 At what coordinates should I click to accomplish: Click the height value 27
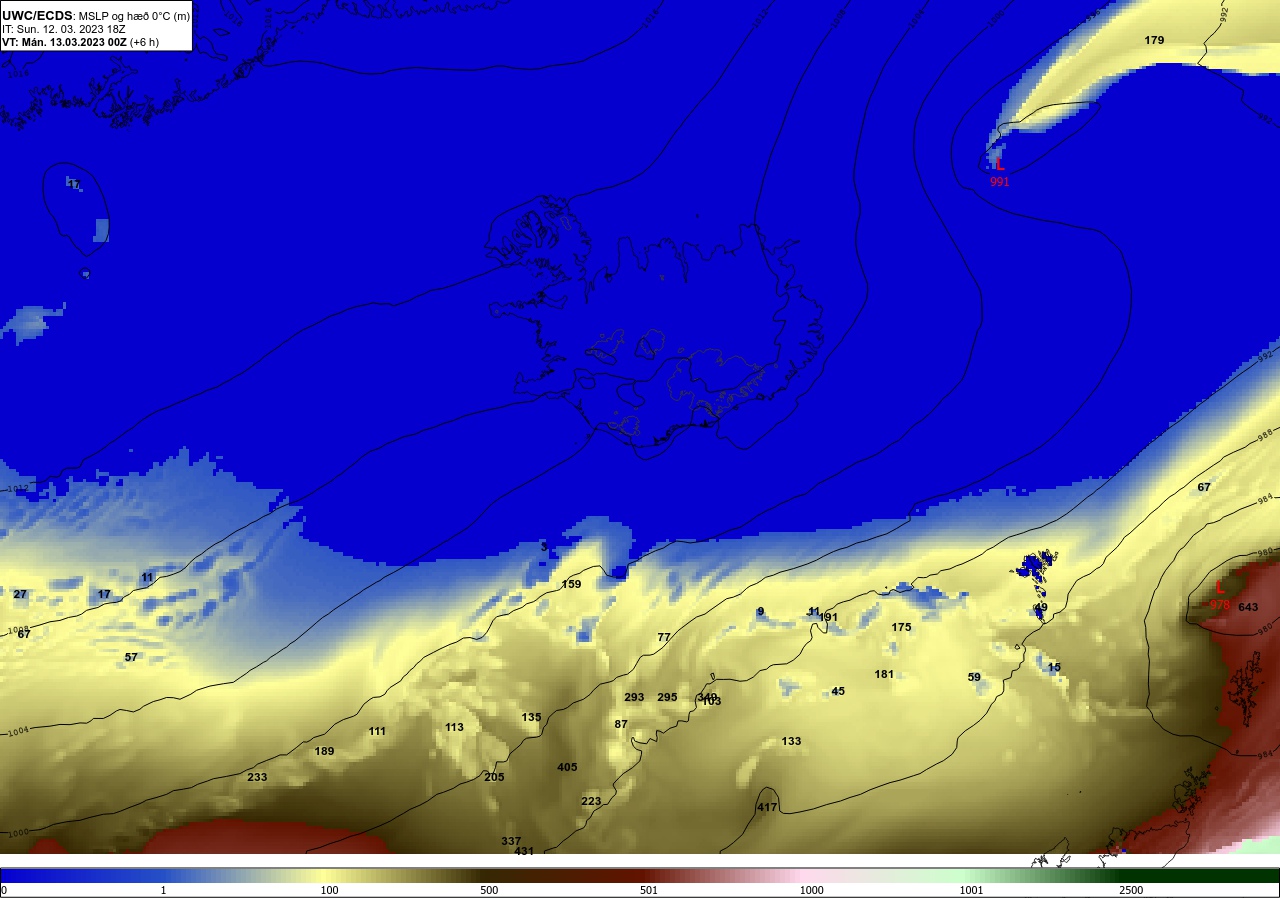coord(20,594)
